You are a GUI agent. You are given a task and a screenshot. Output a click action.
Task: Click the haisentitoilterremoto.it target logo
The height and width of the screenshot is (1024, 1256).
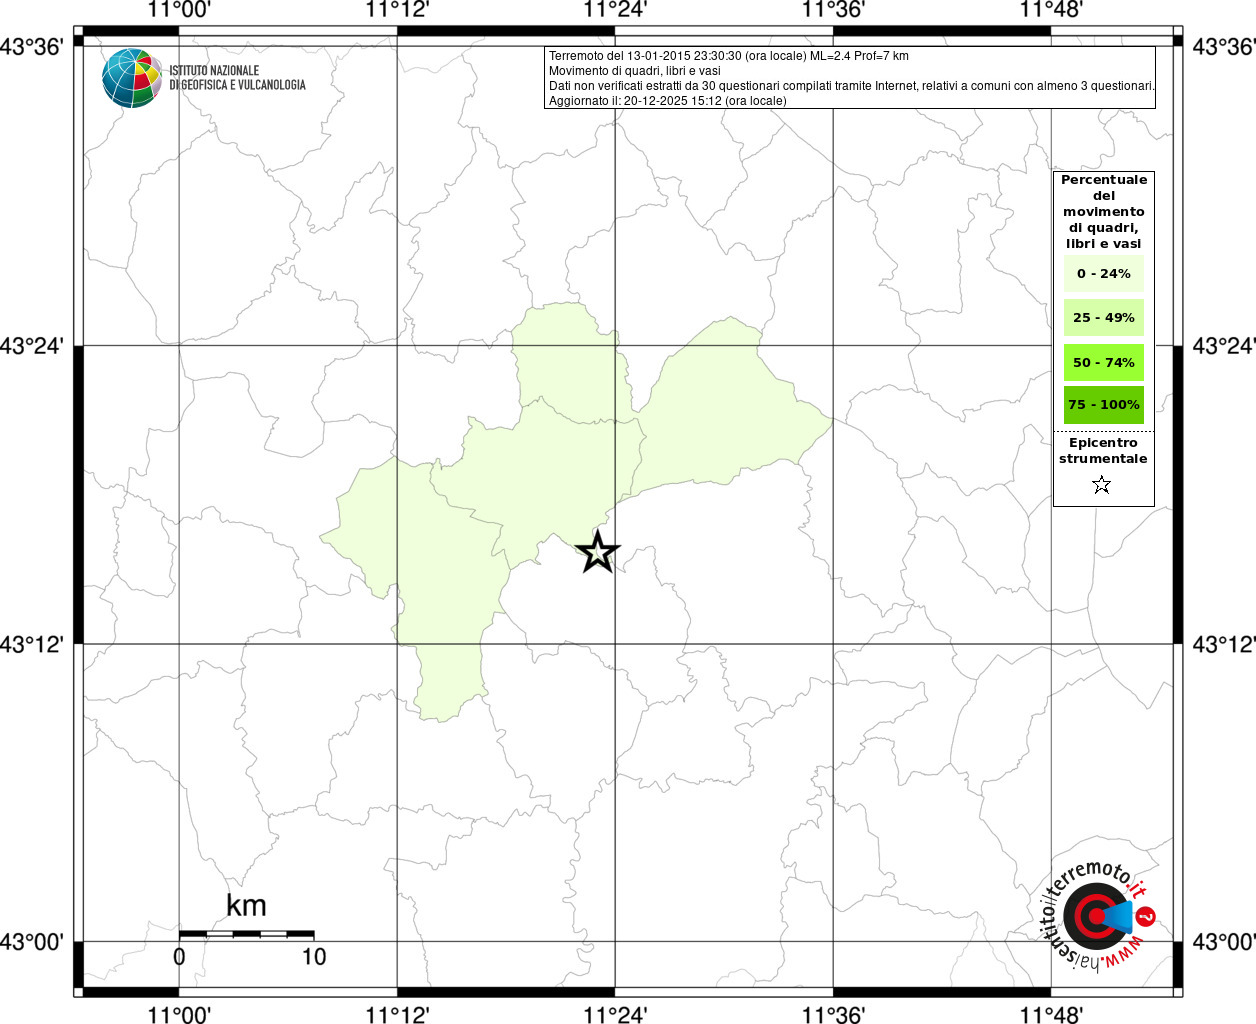[1098, 915]
